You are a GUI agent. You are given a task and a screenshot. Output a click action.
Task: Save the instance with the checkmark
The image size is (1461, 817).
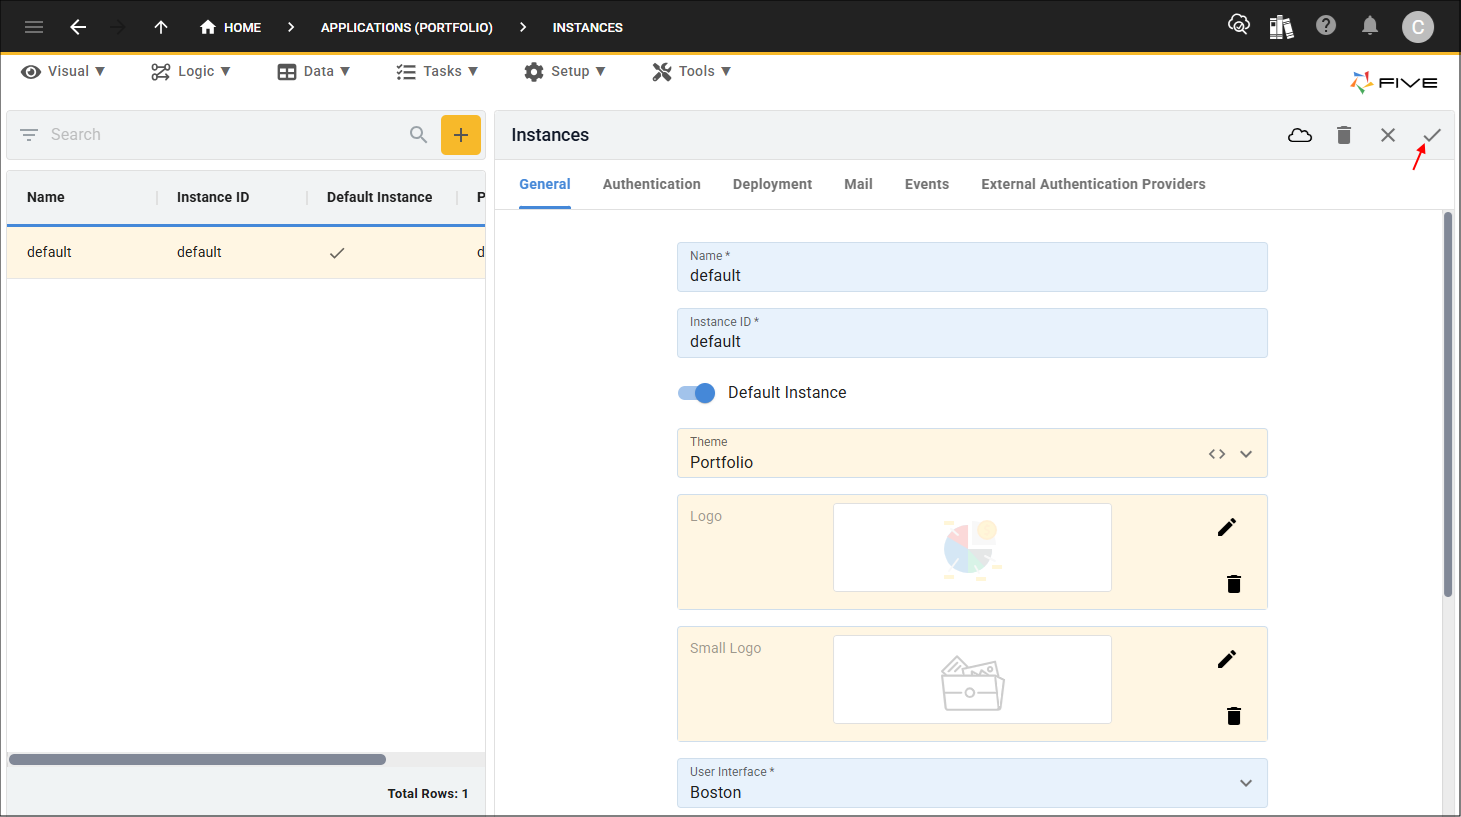(1432, 135)
